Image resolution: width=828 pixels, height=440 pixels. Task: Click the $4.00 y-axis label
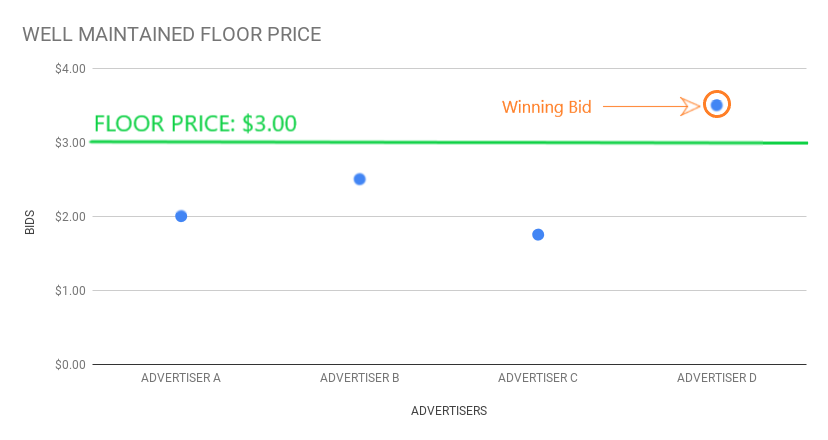[70, 69]
